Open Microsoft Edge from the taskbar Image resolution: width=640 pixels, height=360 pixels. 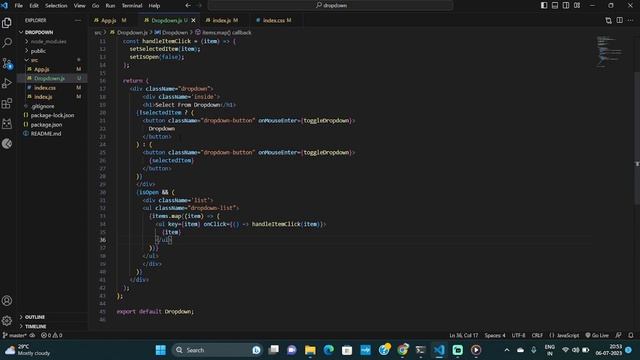click(x=329, y=350)
